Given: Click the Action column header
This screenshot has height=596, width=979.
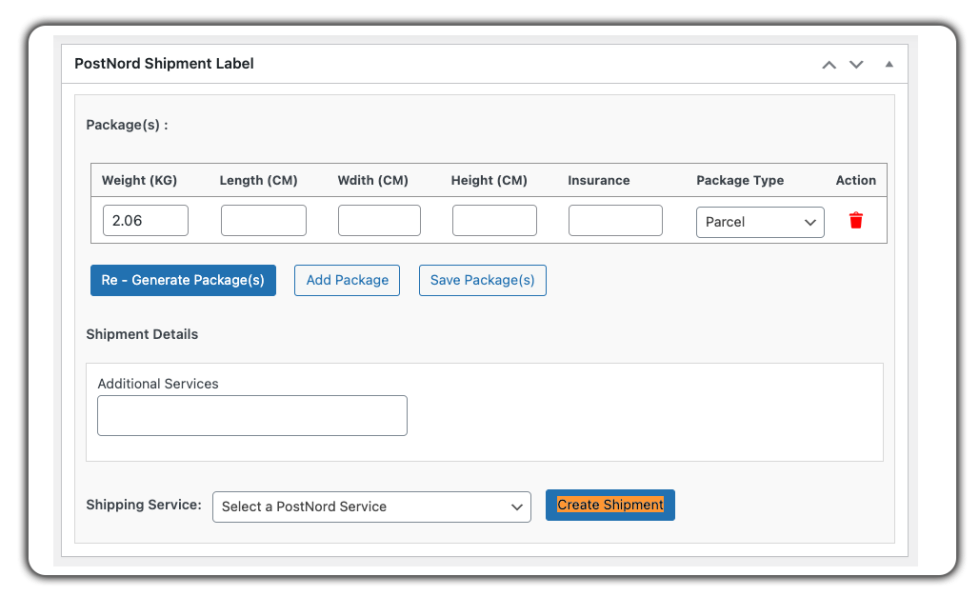Looking at the screenshot, I should point(855,180).
